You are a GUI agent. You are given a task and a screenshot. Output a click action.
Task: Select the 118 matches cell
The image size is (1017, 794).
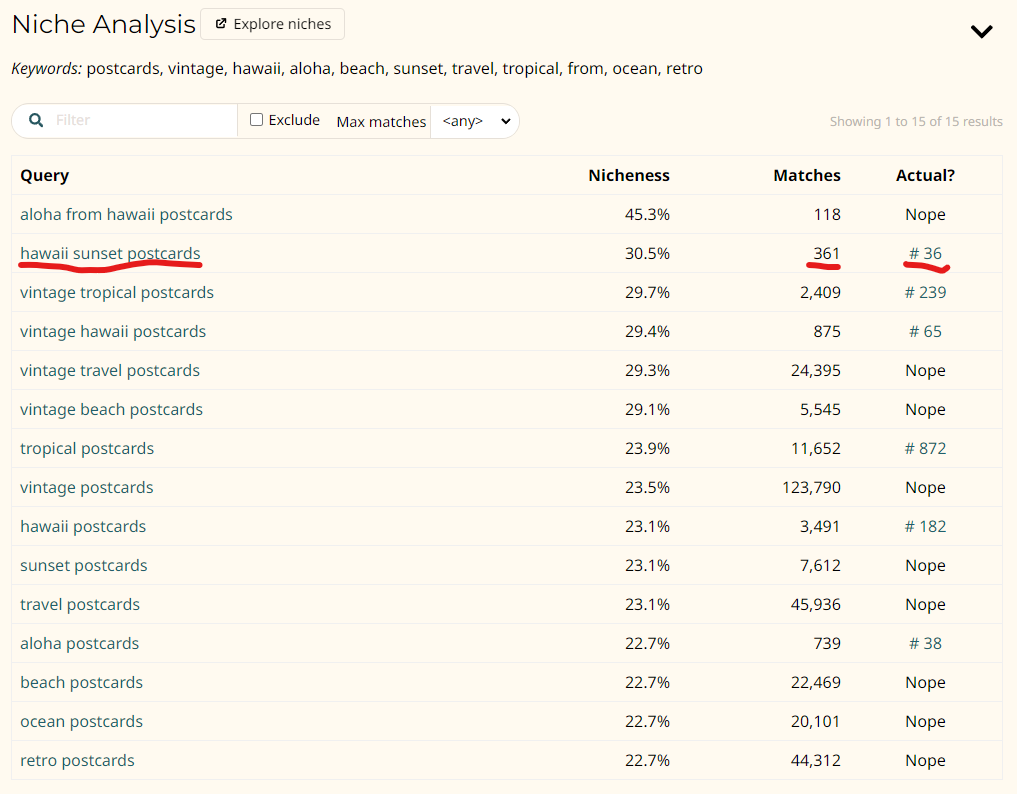[827, 215]
